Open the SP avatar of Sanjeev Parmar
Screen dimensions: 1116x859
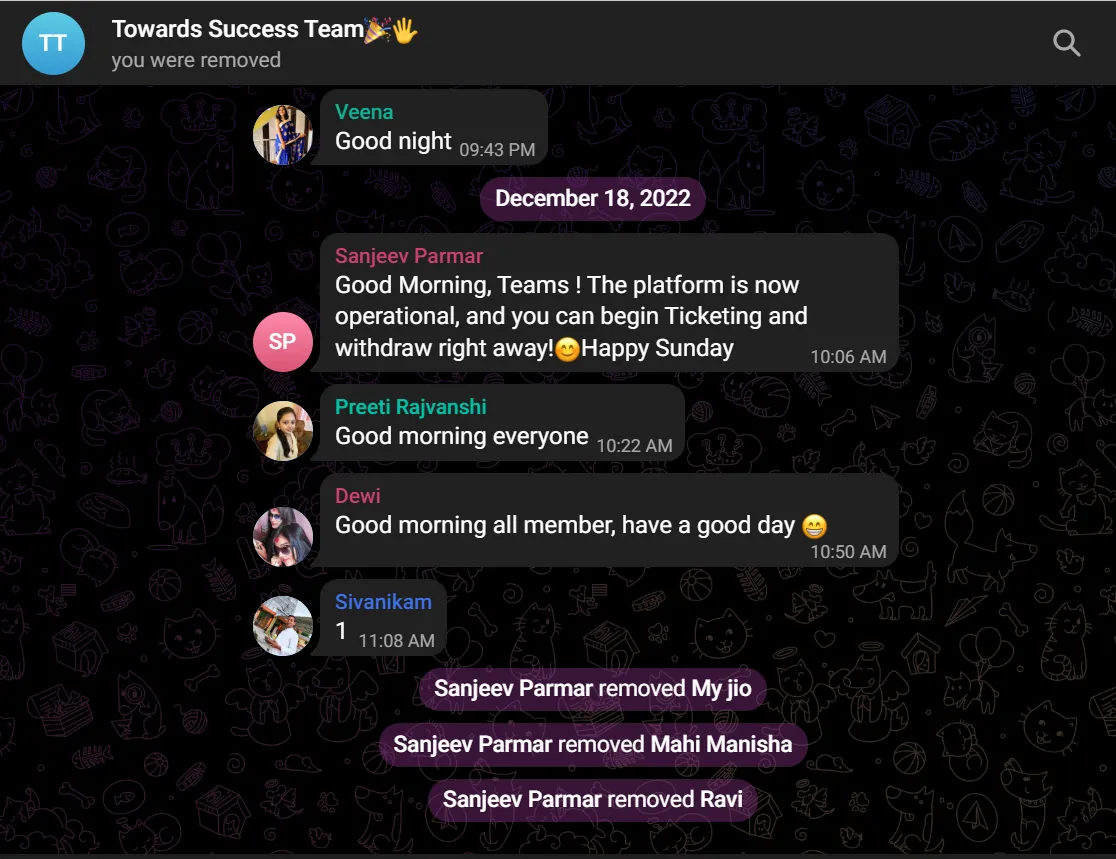[x=283, y=342]
